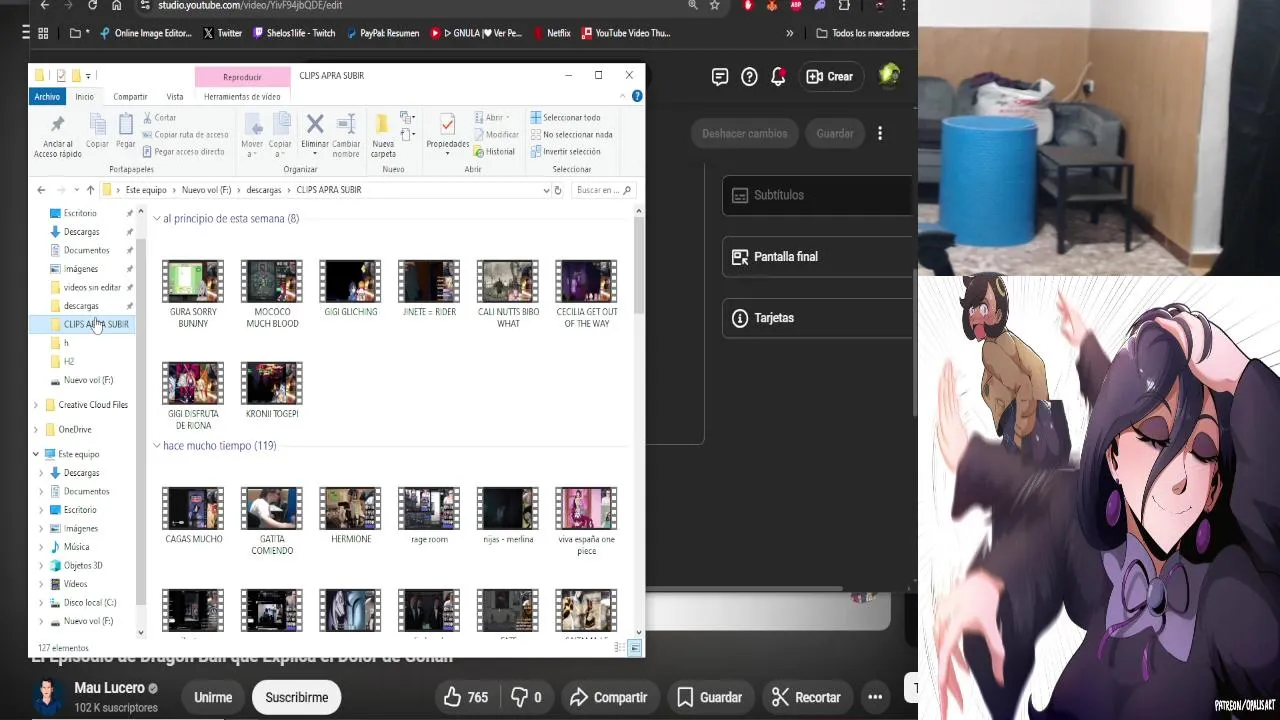Collapse the ribbon with the chevron
Screen dimensions: 1280x720
coord(623,96)
